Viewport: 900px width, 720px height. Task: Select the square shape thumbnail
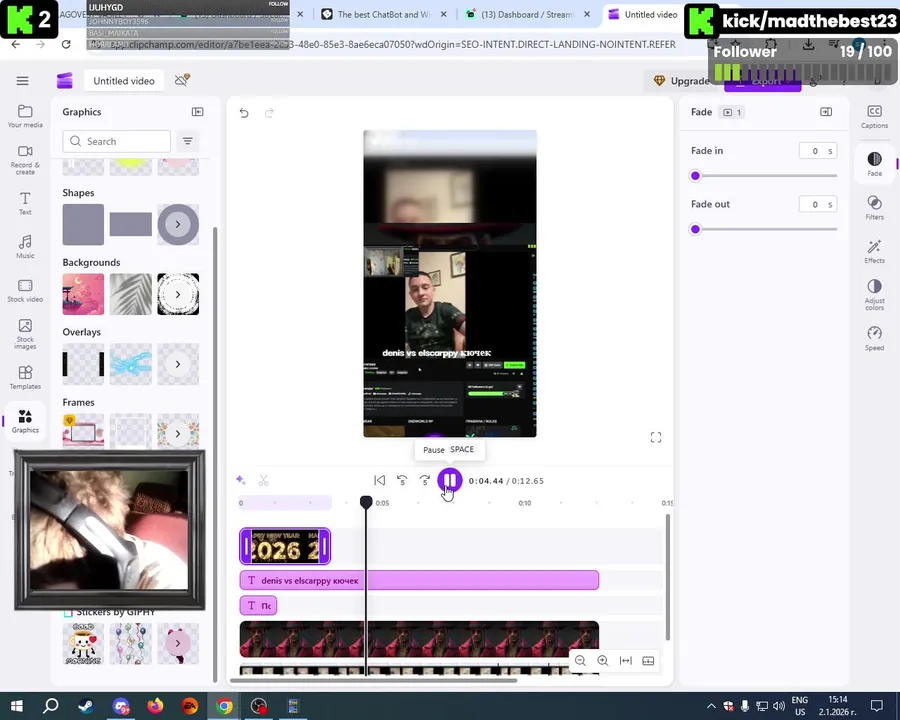click(x=83, y=224)
